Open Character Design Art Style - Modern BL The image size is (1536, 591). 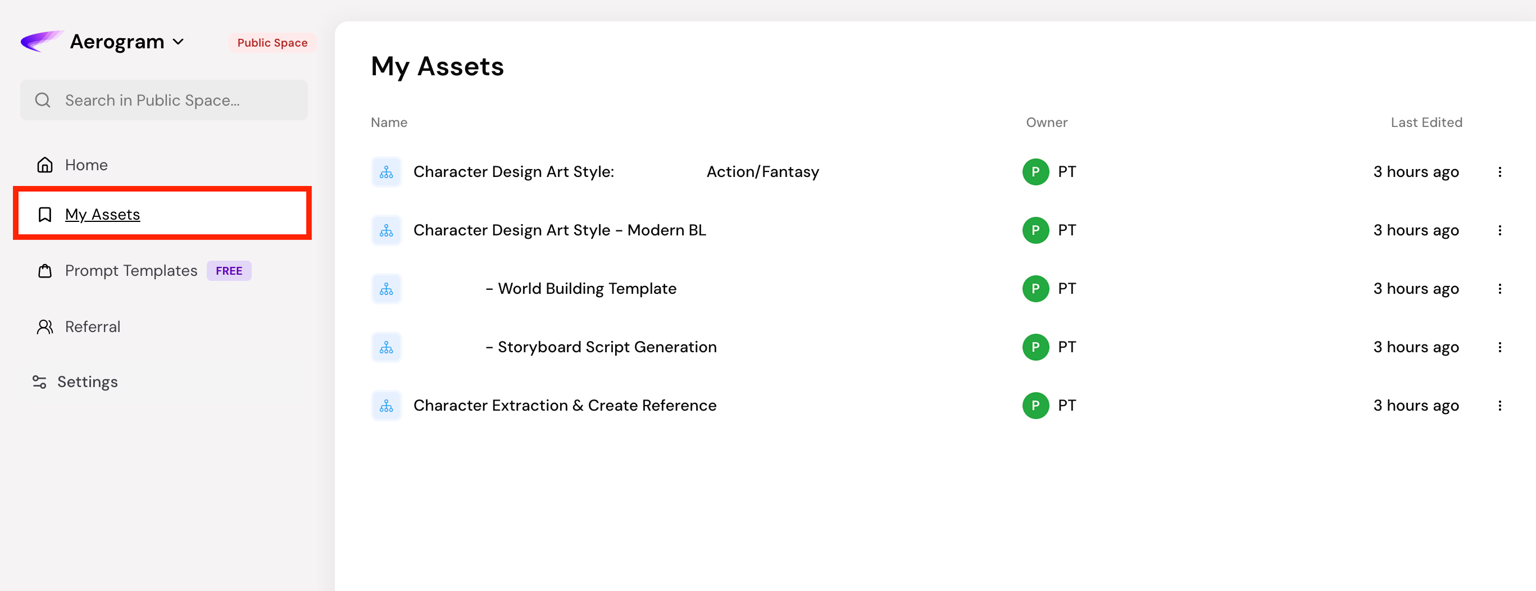(x=559, y=230)
